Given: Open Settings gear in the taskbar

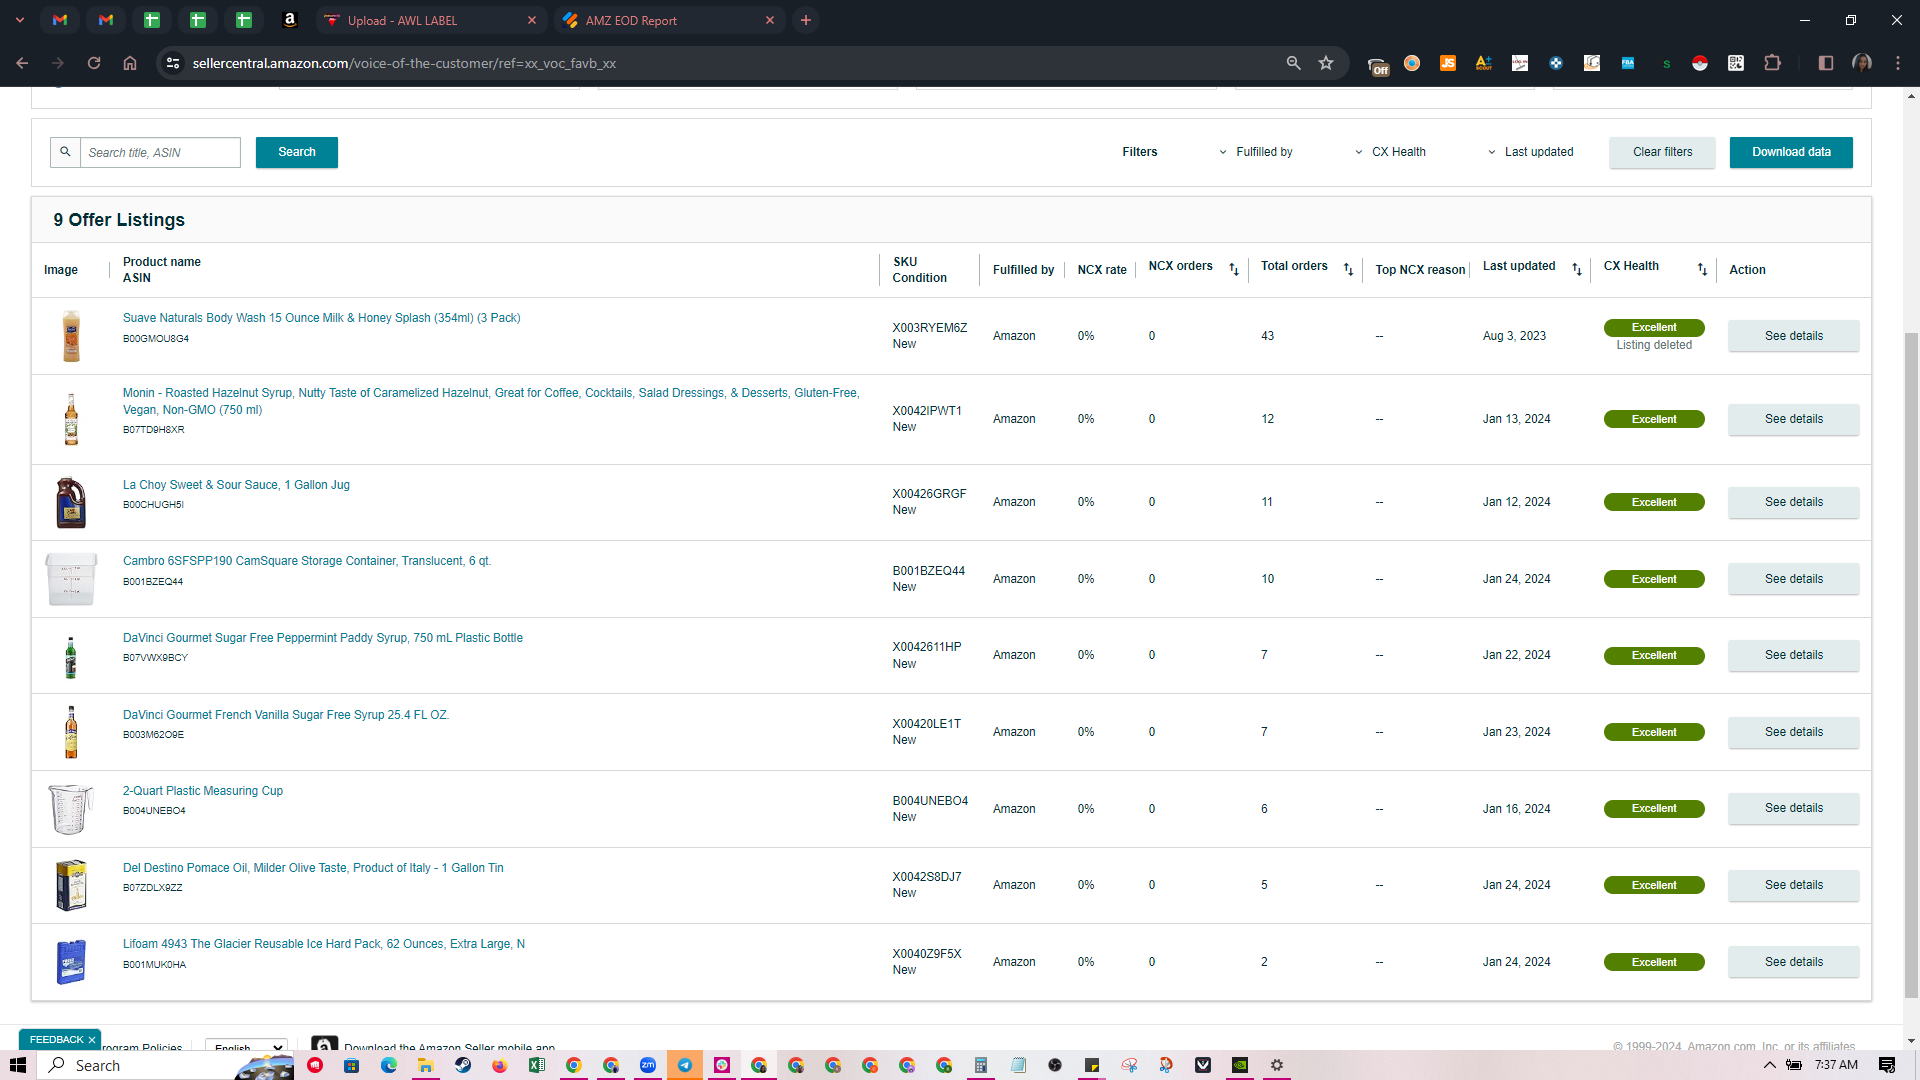Looking at the screenshot, I should pos(1277,1065).
